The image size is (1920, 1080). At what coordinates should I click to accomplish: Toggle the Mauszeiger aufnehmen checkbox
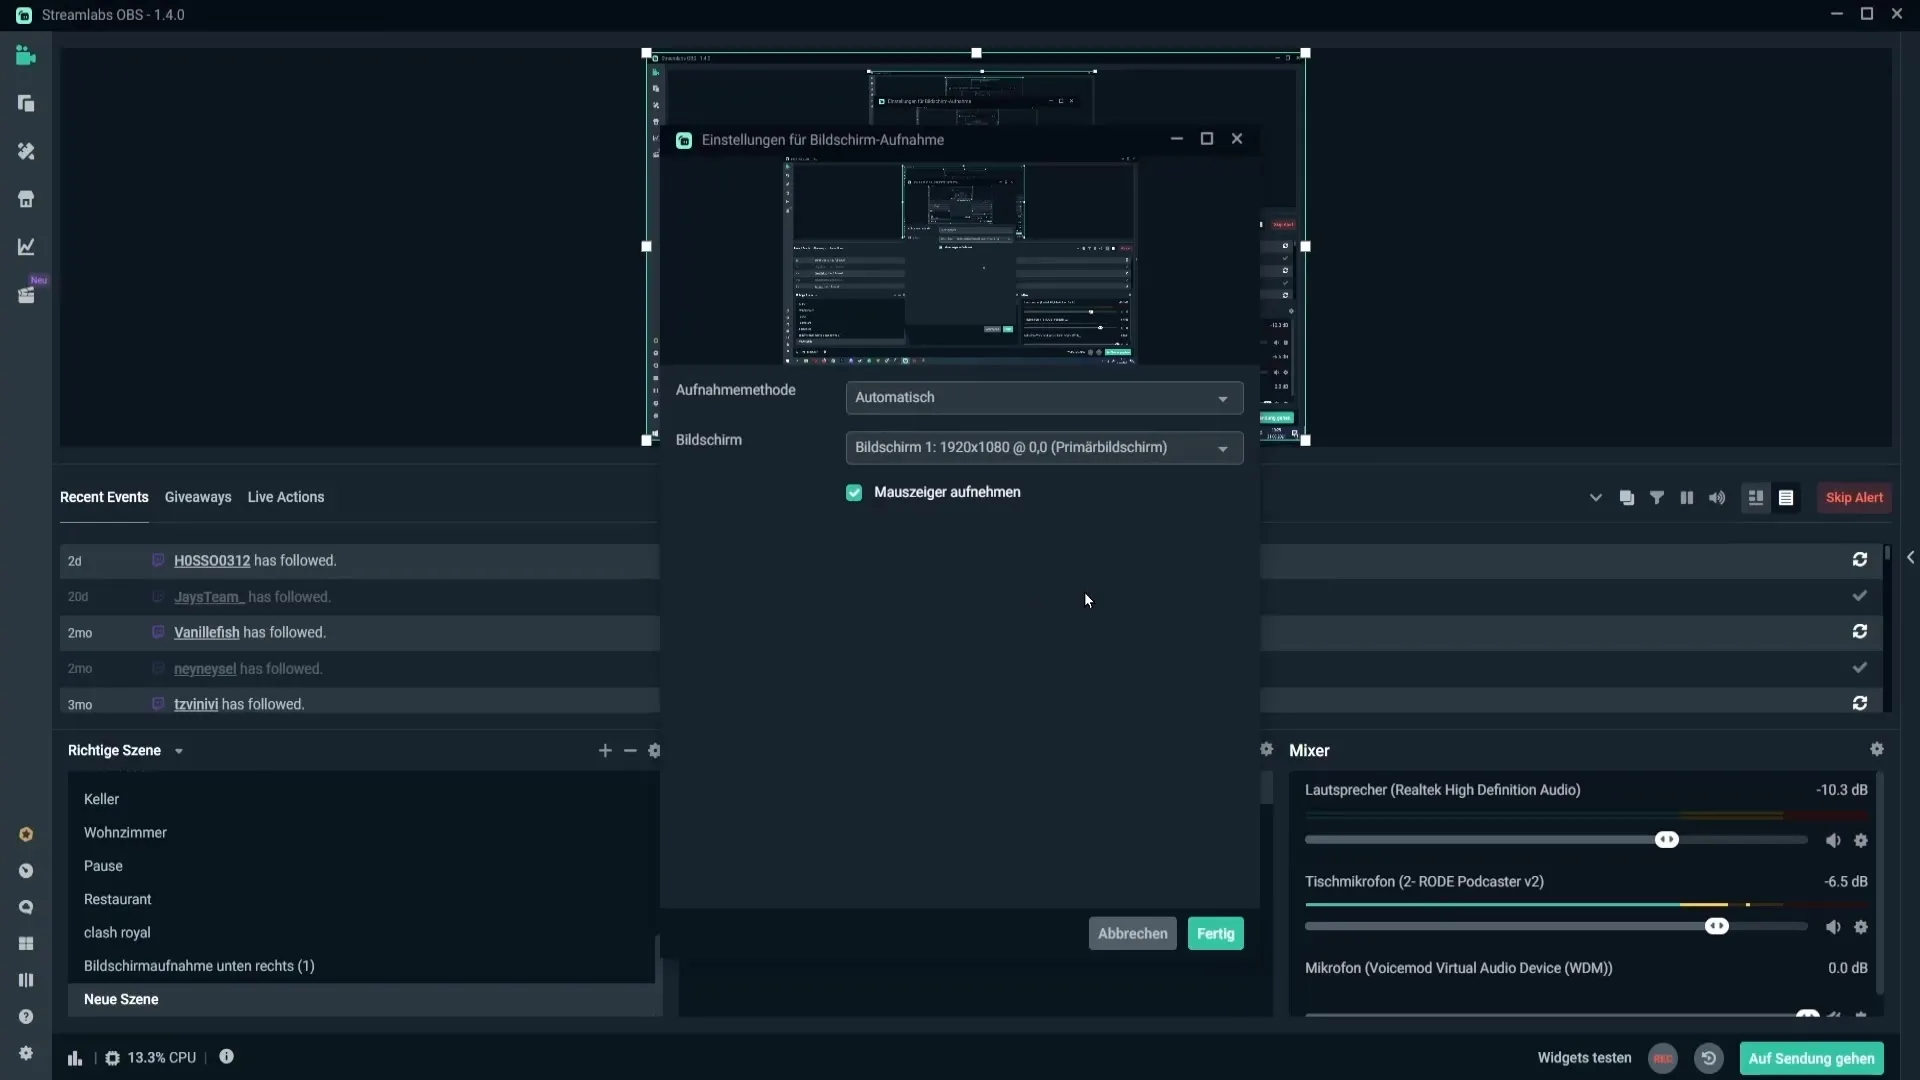click(x=854, y=492)
